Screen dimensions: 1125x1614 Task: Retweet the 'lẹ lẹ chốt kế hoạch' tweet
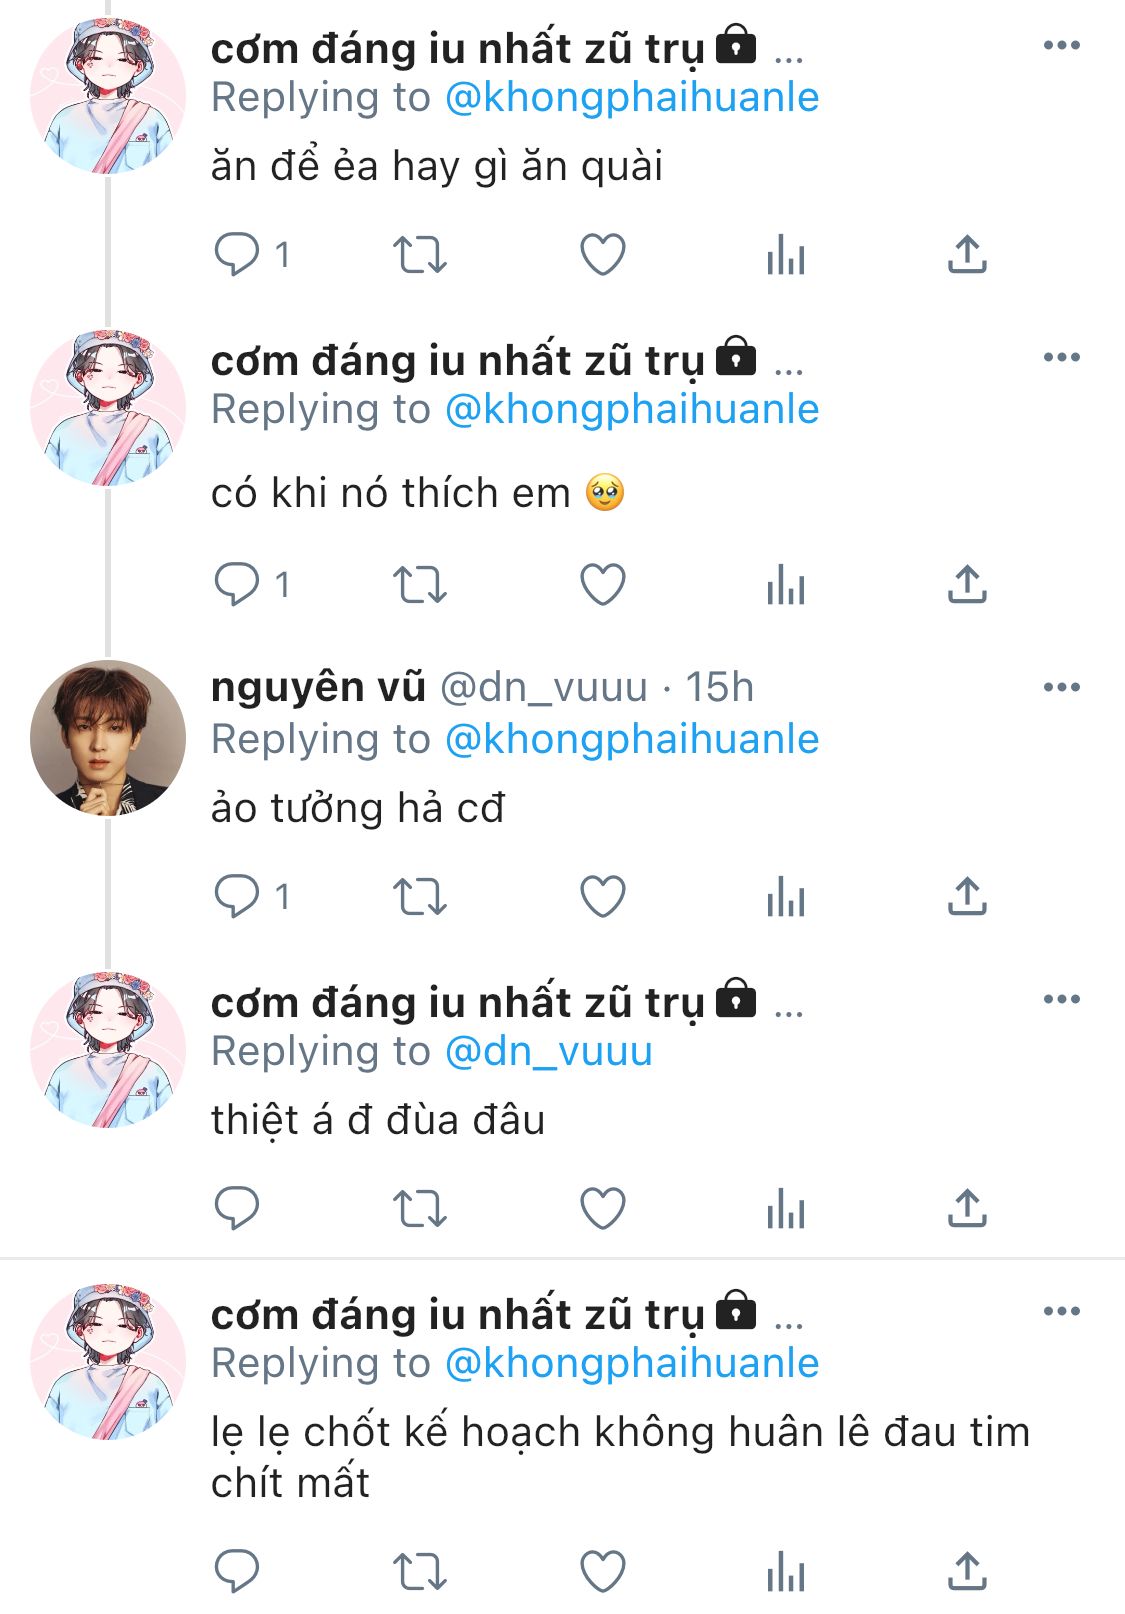(419, 1571)
